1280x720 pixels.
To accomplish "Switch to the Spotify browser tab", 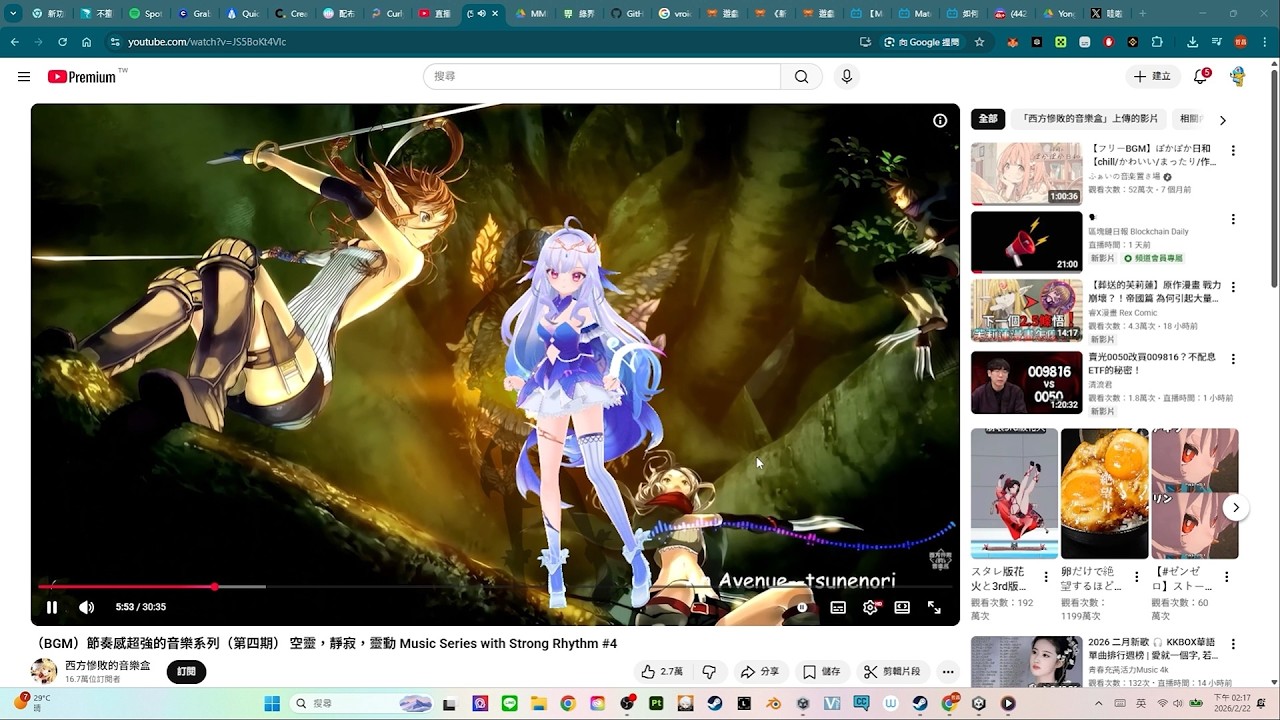I will click(x=146, y=14).
